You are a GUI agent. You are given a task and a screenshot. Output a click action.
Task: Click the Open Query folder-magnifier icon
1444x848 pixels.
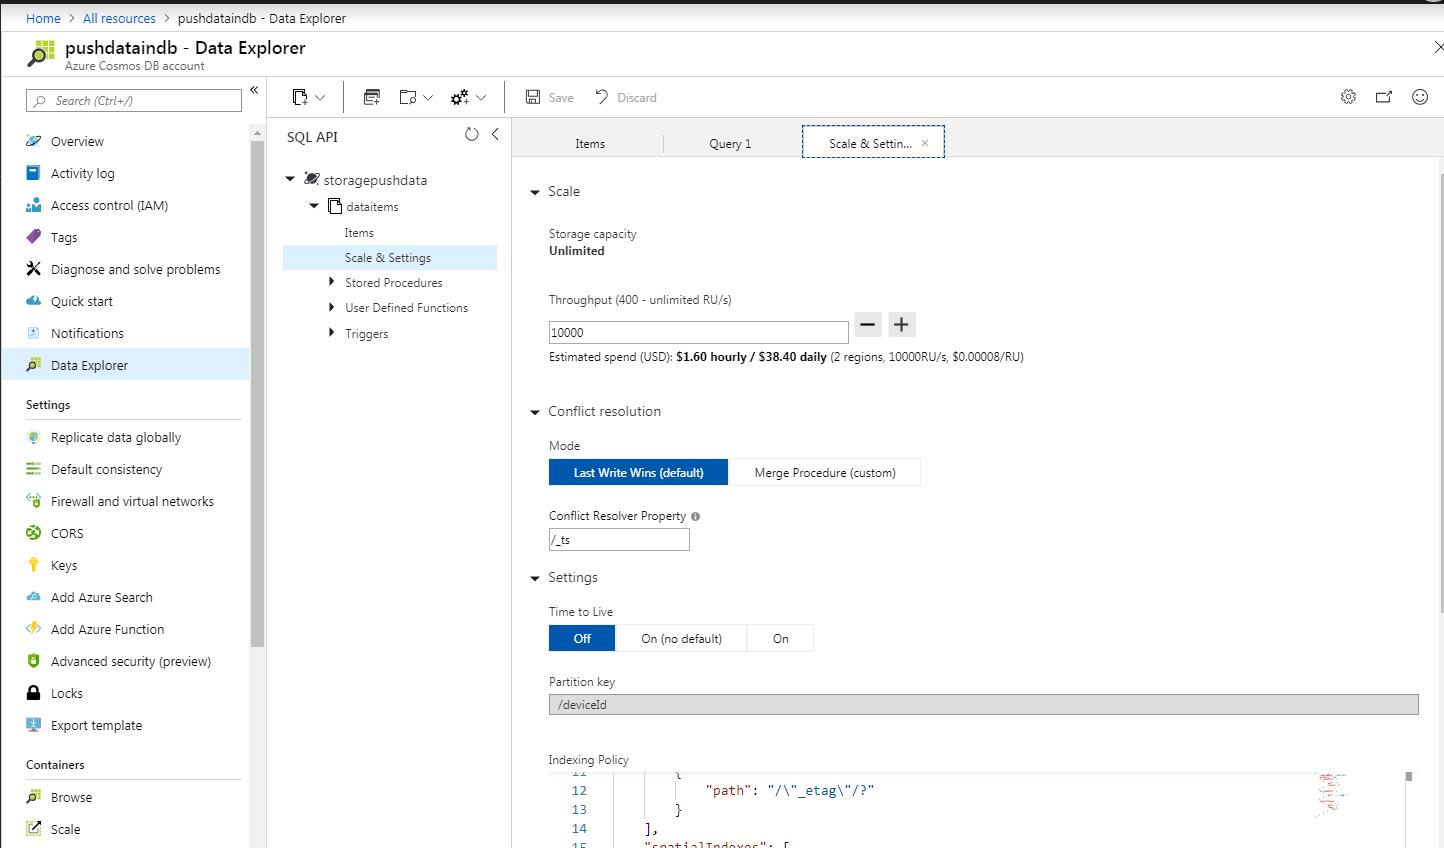pyautogui.click(x=408, y=97)
